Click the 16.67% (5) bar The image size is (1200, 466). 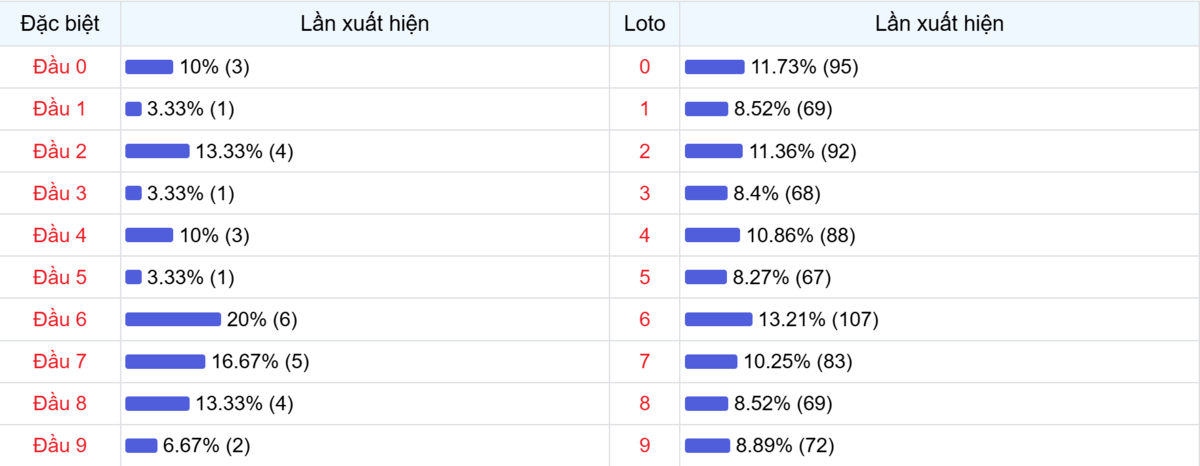[165, 361]
